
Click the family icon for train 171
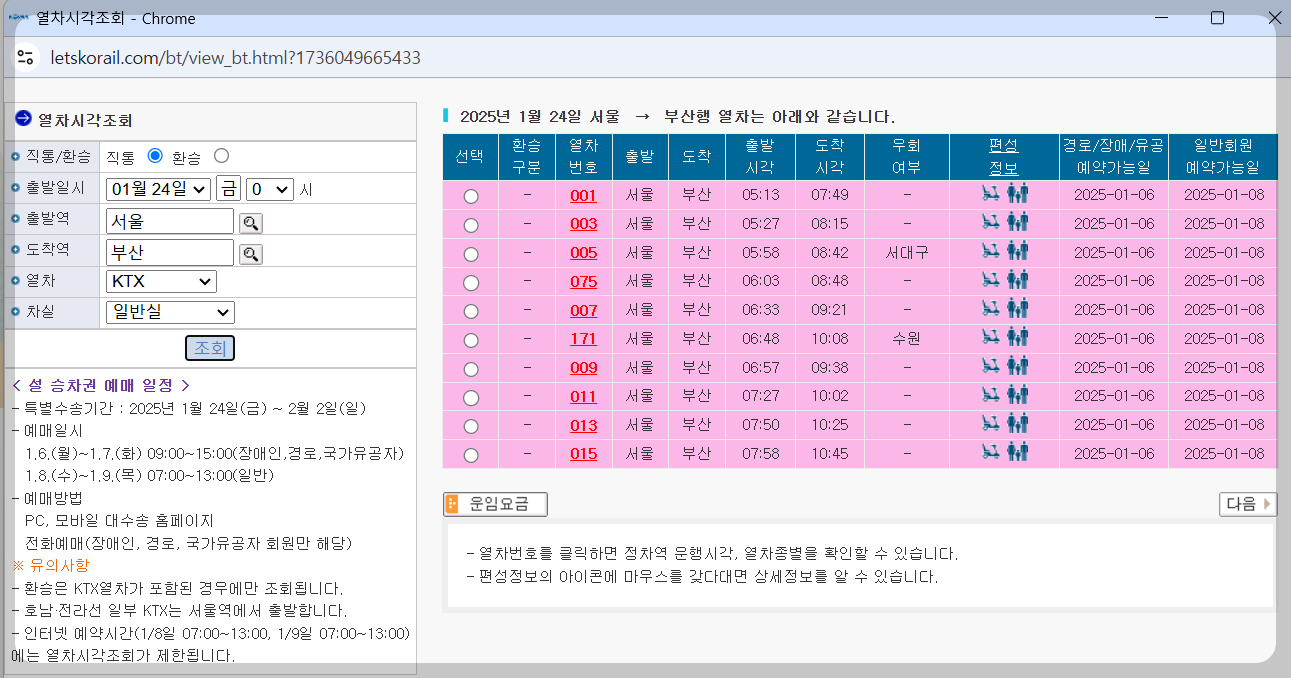[1017, 337]
